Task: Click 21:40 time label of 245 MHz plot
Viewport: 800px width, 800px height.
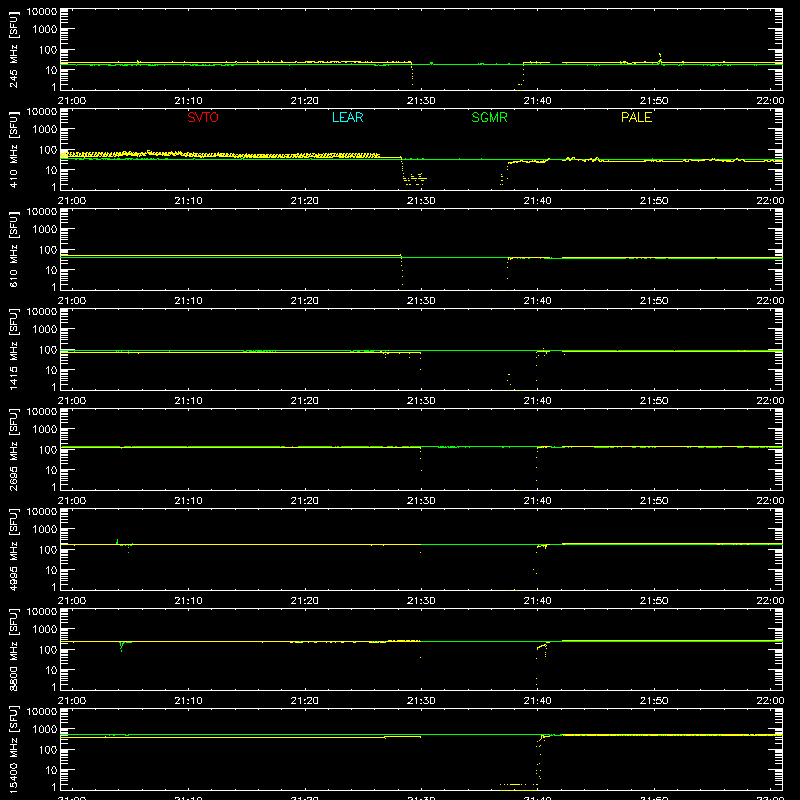Action: (537, 101)
